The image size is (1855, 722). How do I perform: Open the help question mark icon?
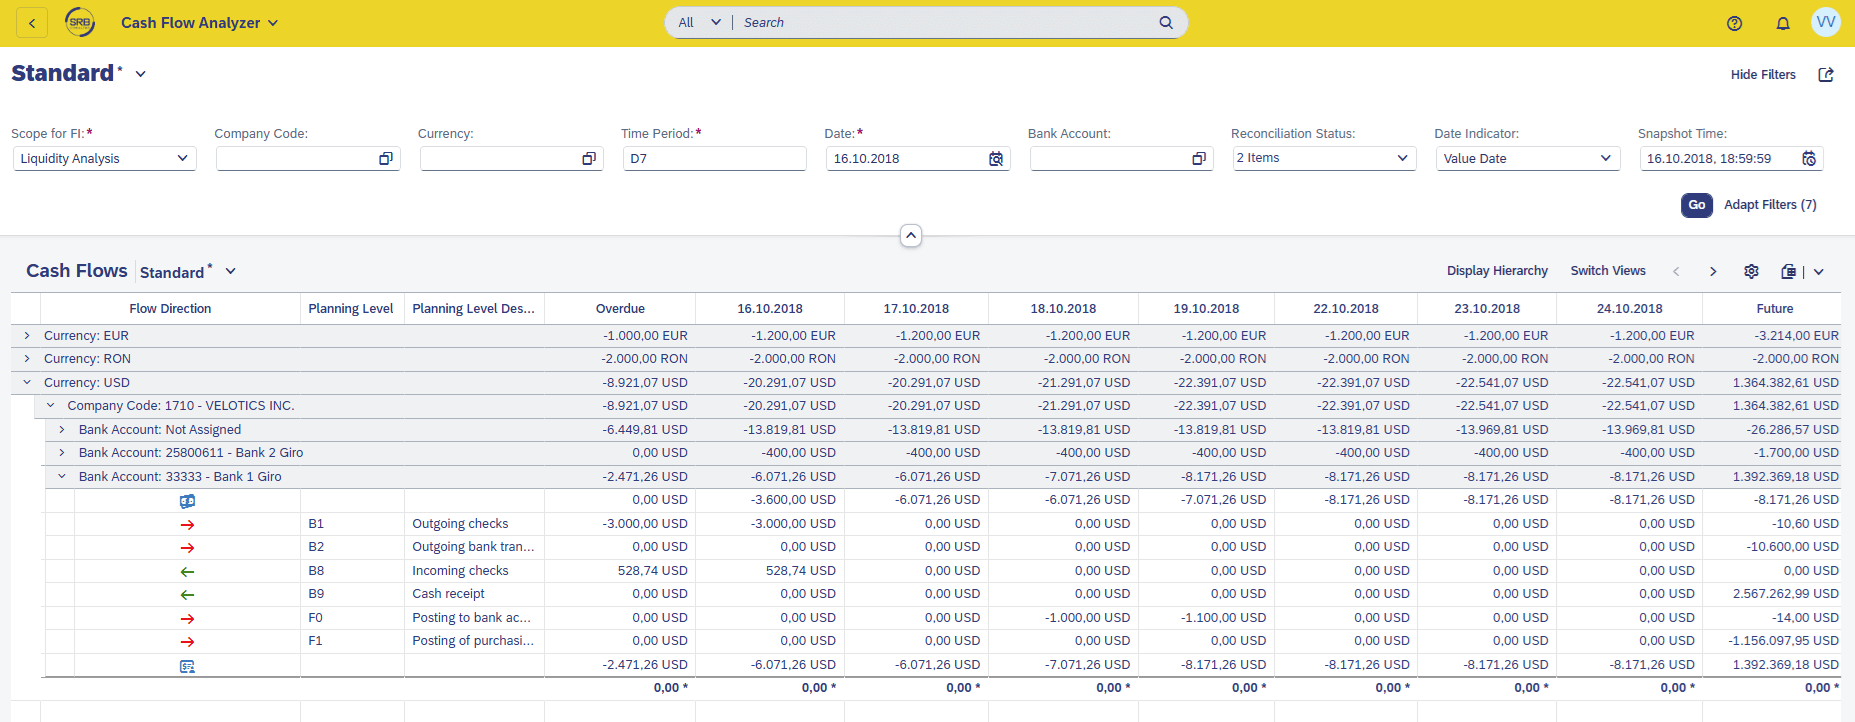(x=1734, y=23)
